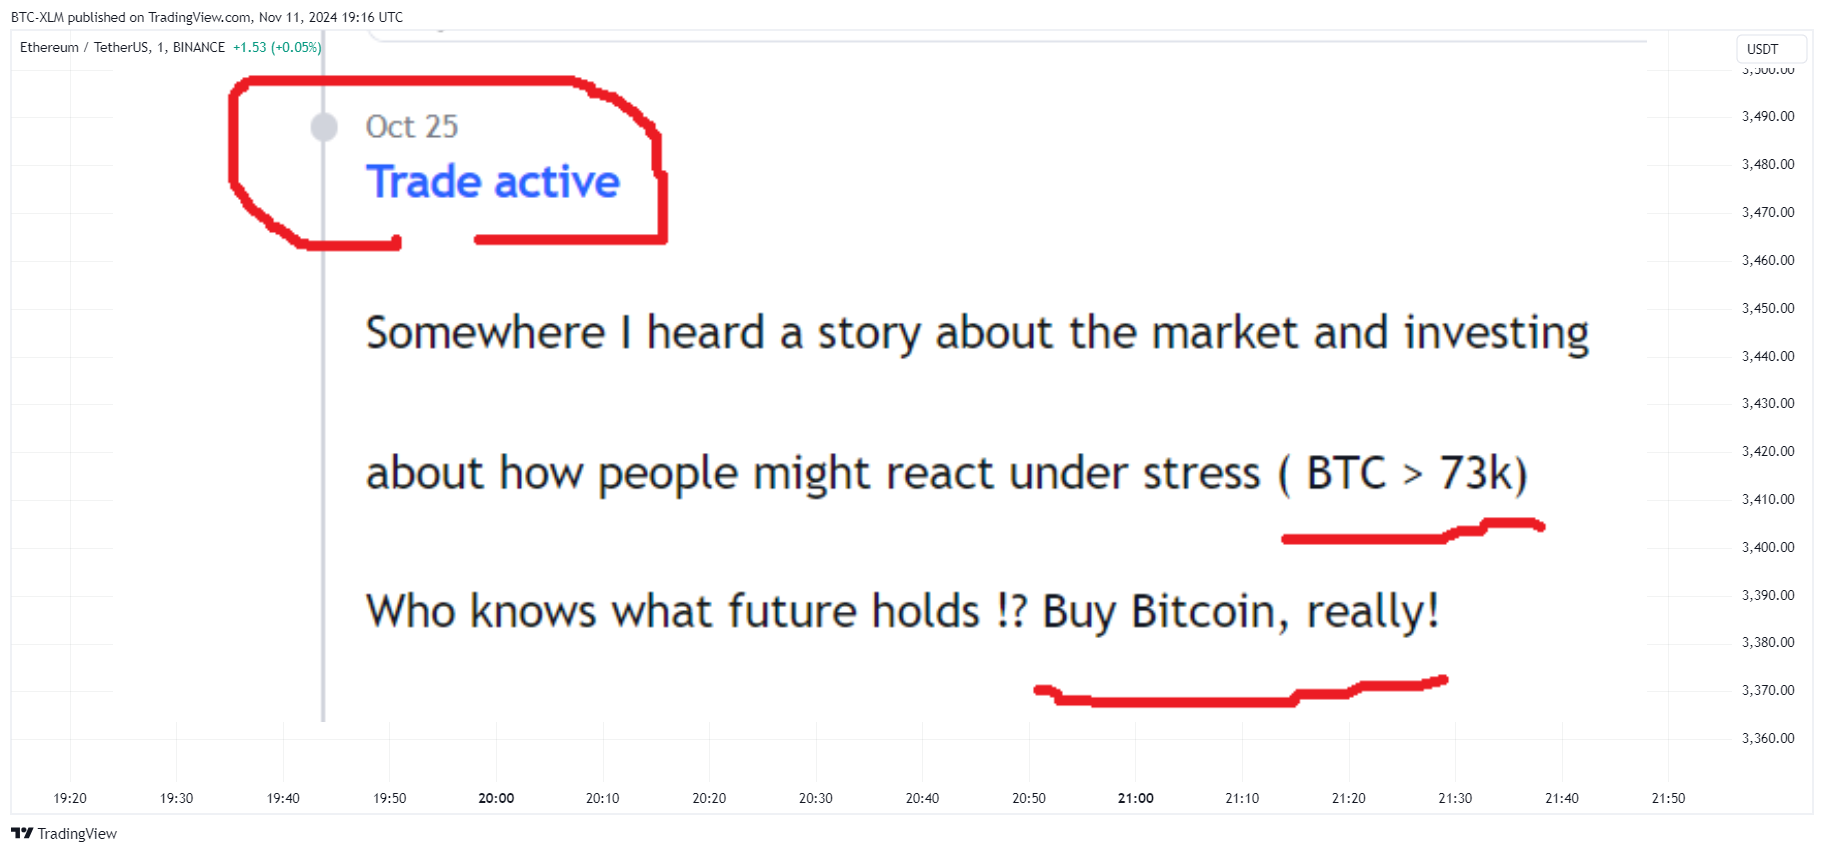Click the +1.53 (+0.05%) price change
The image size is (1824, 853).
point(277,47)
